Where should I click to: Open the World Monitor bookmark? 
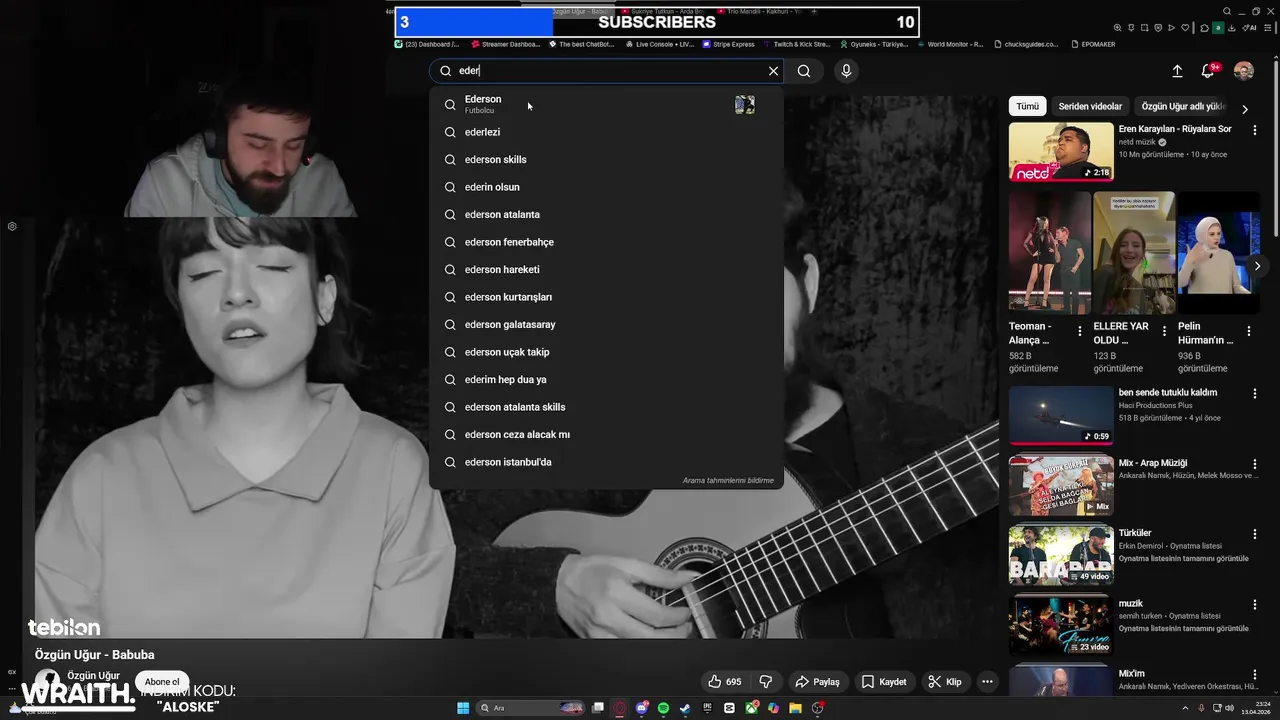(950, 44)
